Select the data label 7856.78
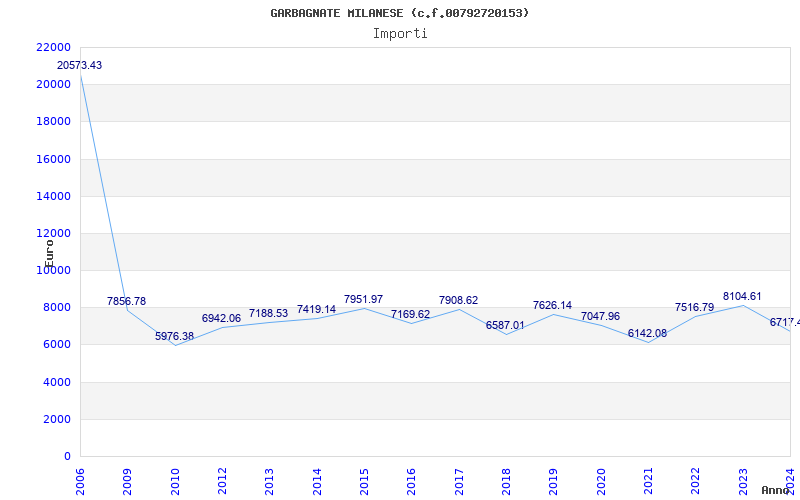The width and height of the screenshot is (800, 500). pyautogui.click(x=126, y=301)
